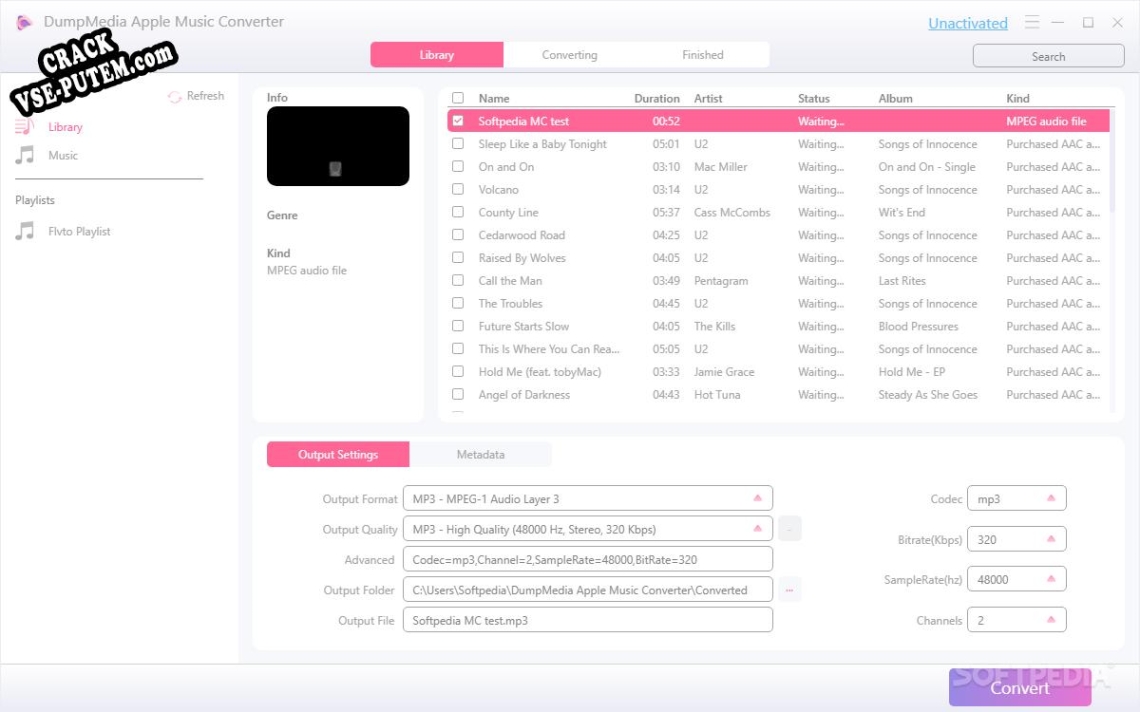
Task: Open the Metadata tab
Action: tap(481, 455)
